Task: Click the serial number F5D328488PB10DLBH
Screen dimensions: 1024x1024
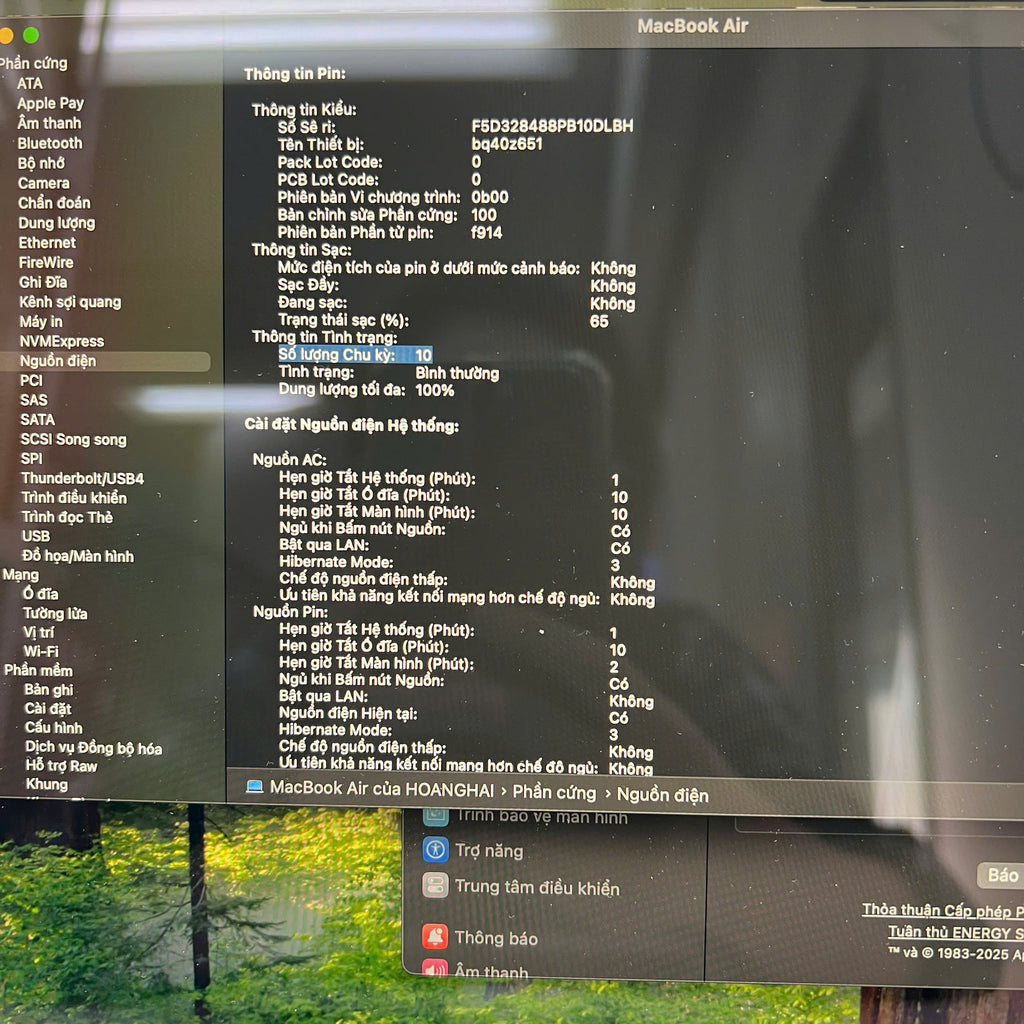Action: [552, 125]
